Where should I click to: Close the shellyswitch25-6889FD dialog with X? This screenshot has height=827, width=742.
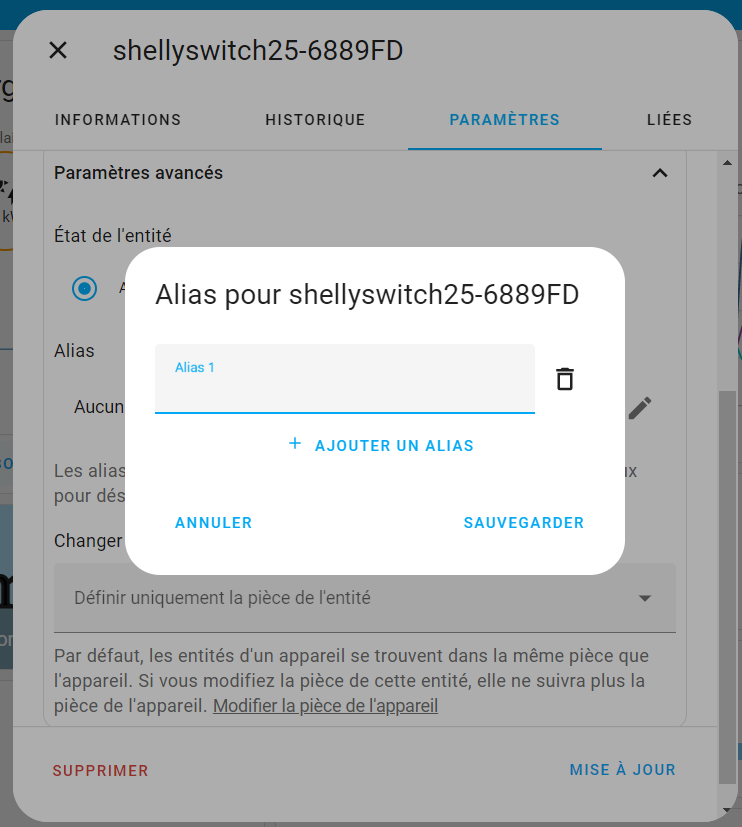[58, 51]
